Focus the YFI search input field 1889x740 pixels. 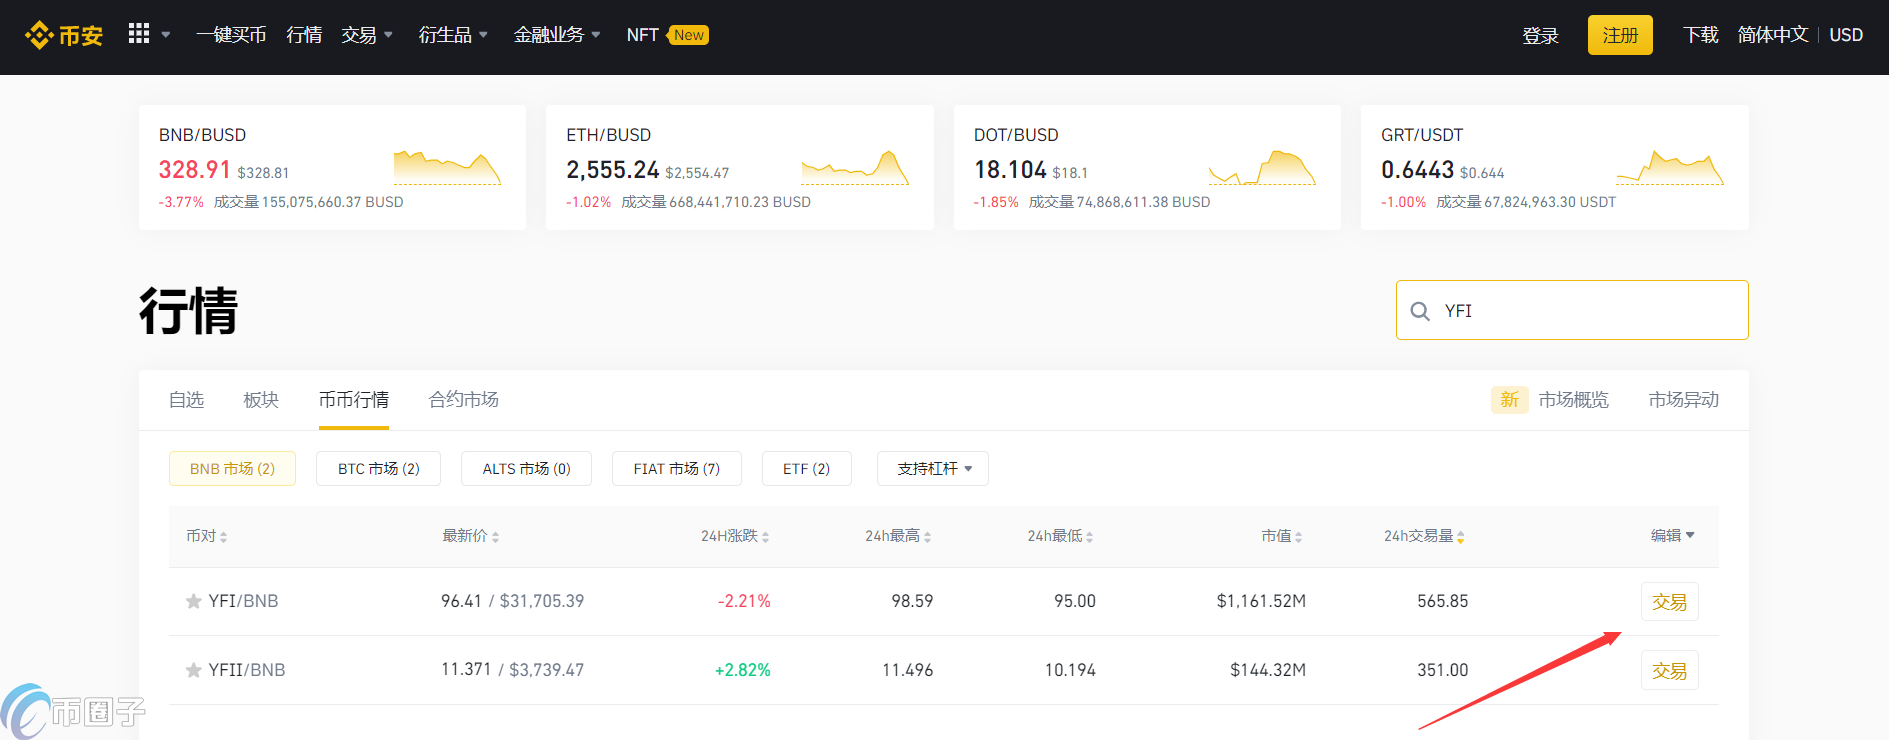pos(1572,310)
